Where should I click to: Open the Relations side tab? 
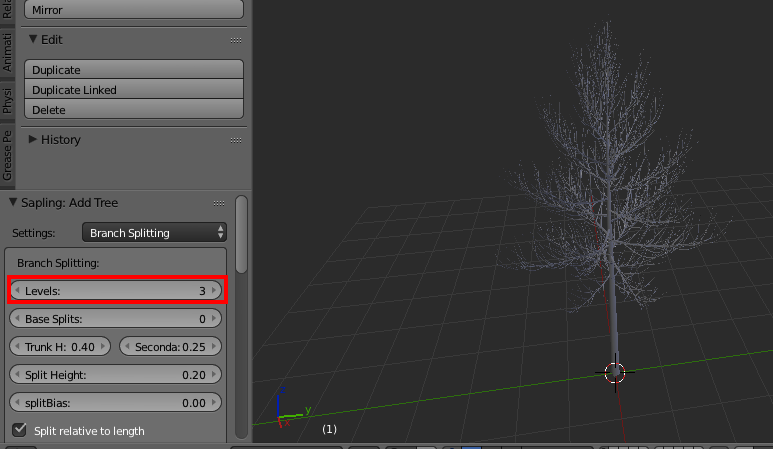click(x=7, y=10)
